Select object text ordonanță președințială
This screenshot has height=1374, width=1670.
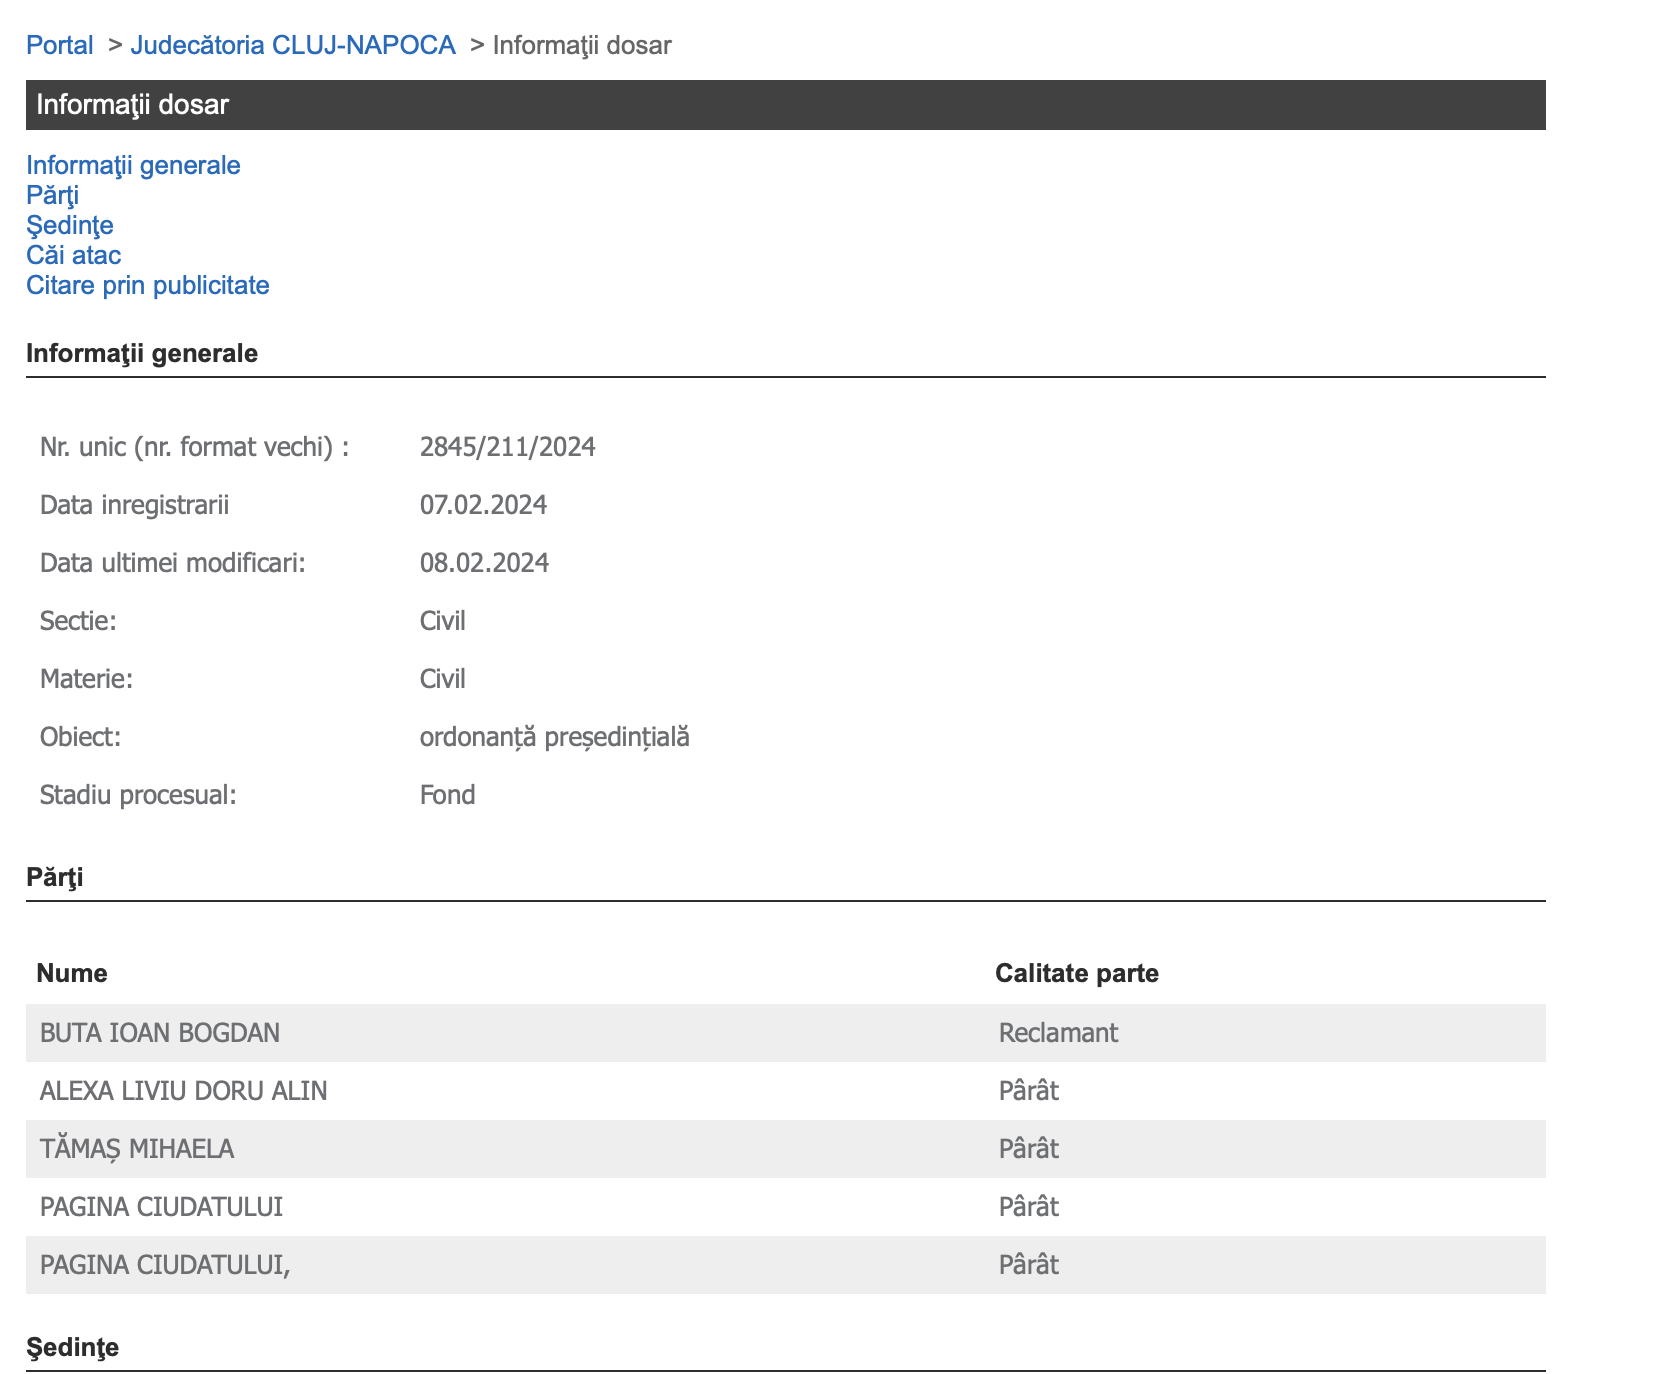555,737
